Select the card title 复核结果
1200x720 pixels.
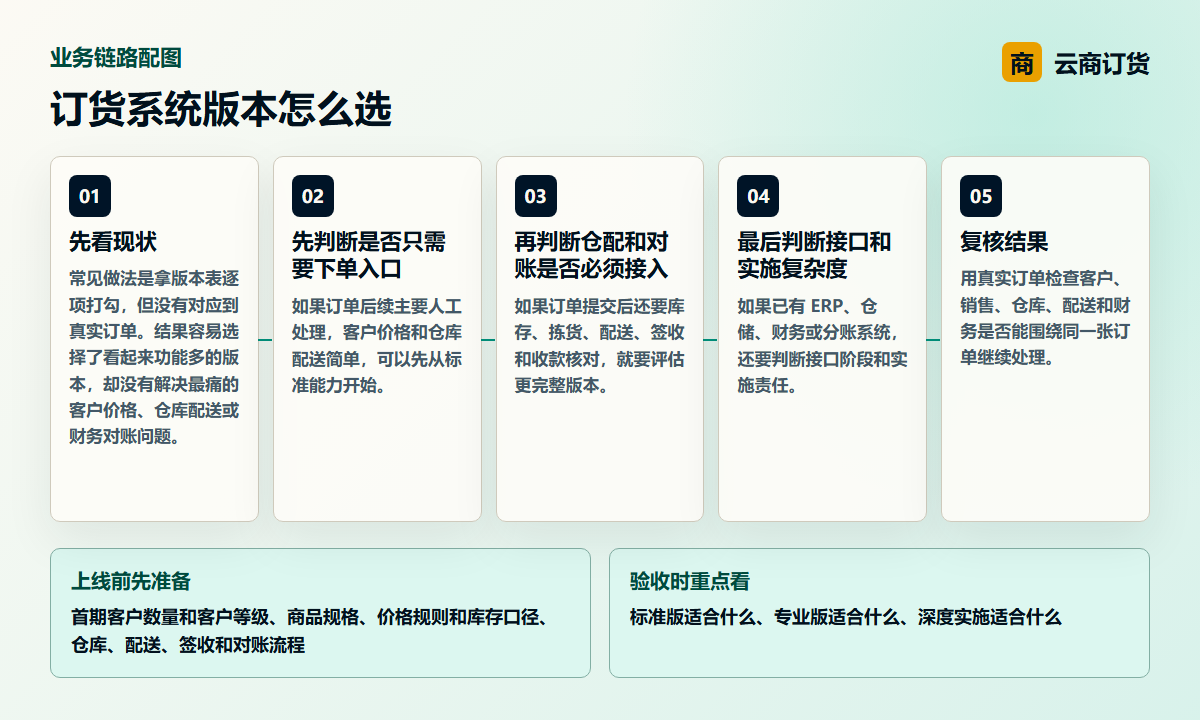(1004, 242)
